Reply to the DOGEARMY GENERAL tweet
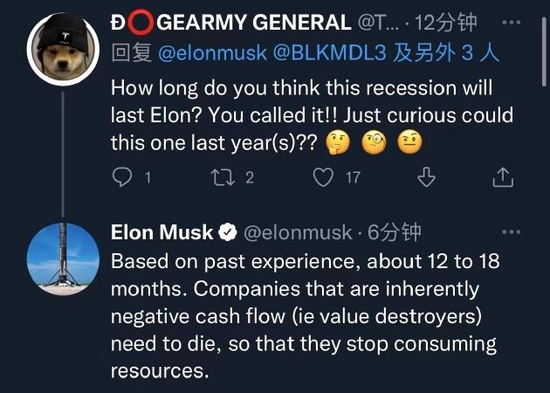 [122, 177]
